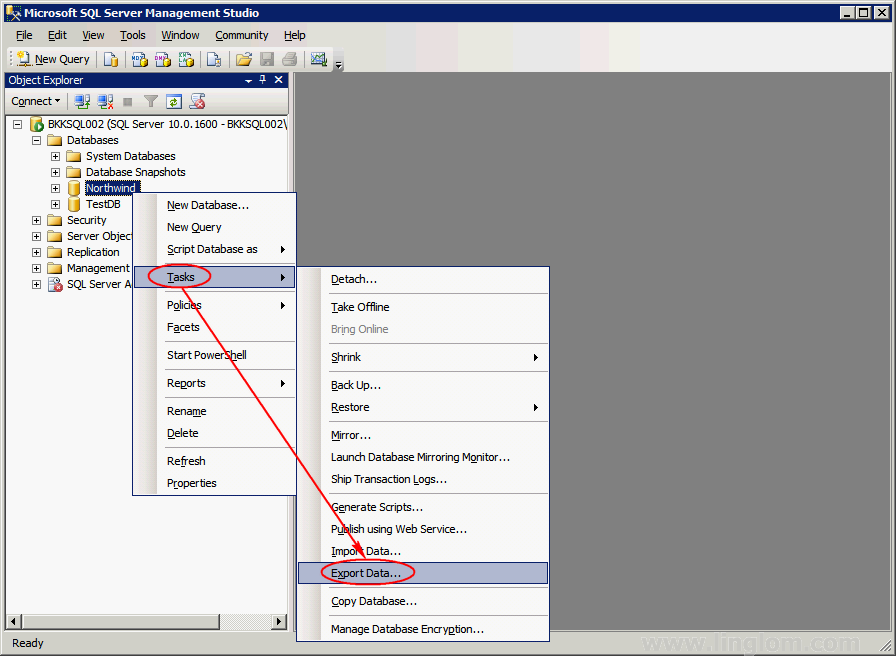Click the Disconnect server icon
This screenshot has height=656, width=896.
105,102
